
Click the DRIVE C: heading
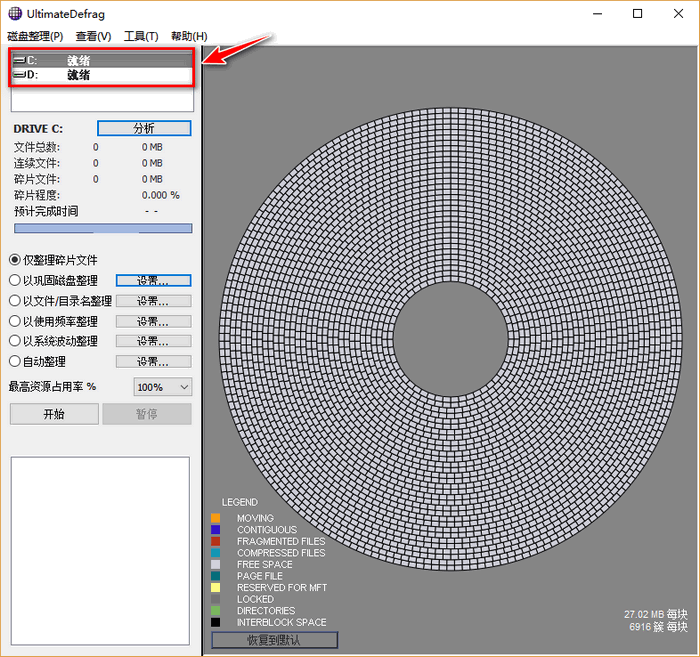[x=38, y=129]
